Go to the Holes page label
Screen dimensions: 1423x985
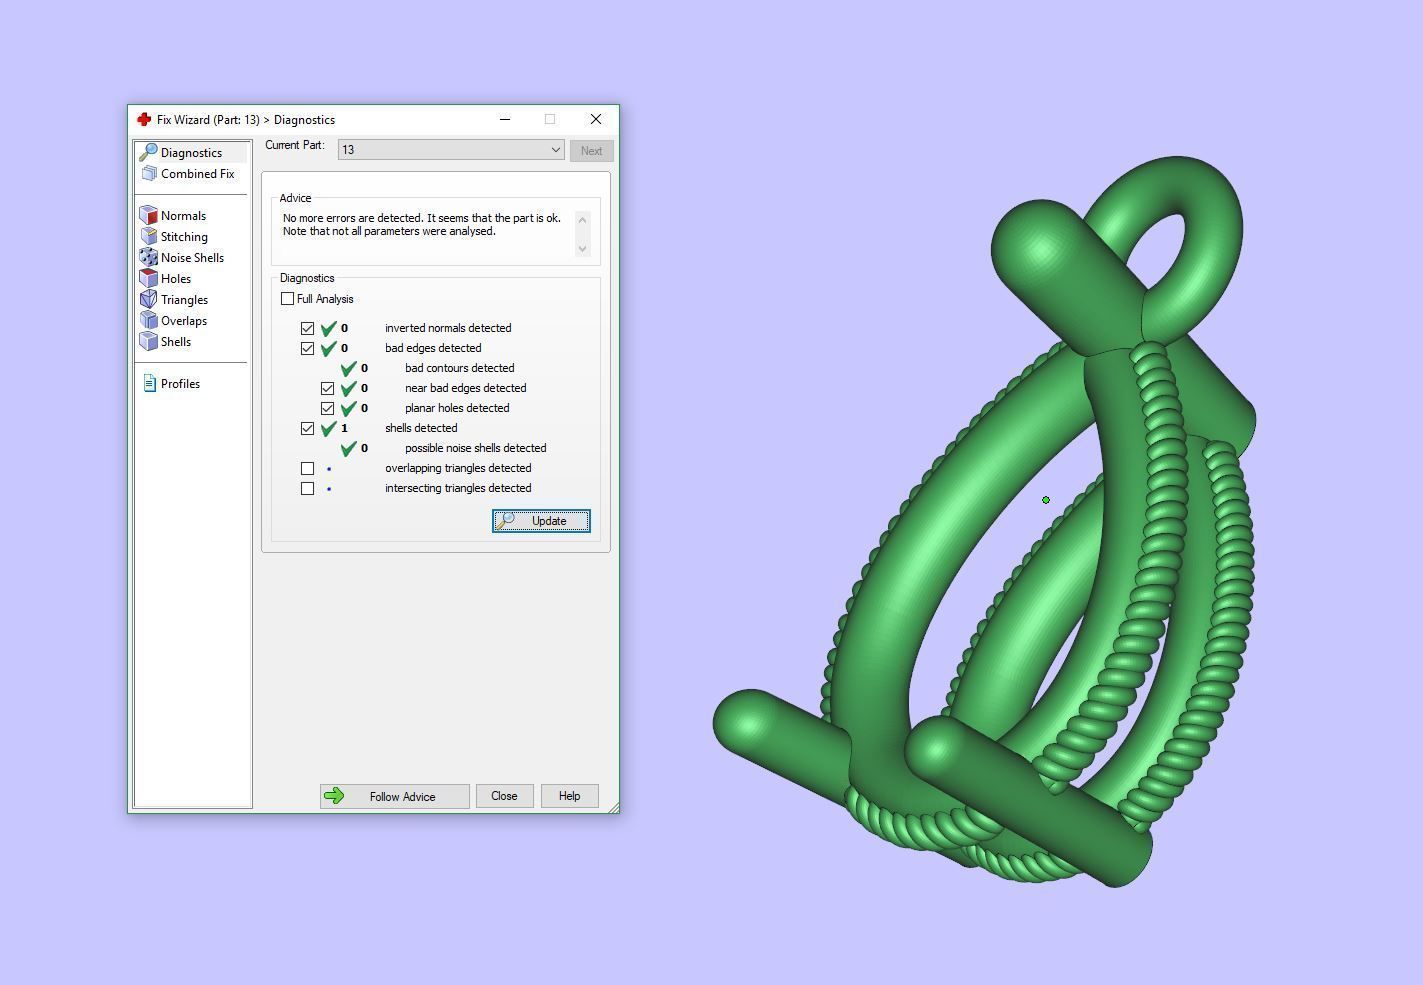click(176, 279)
